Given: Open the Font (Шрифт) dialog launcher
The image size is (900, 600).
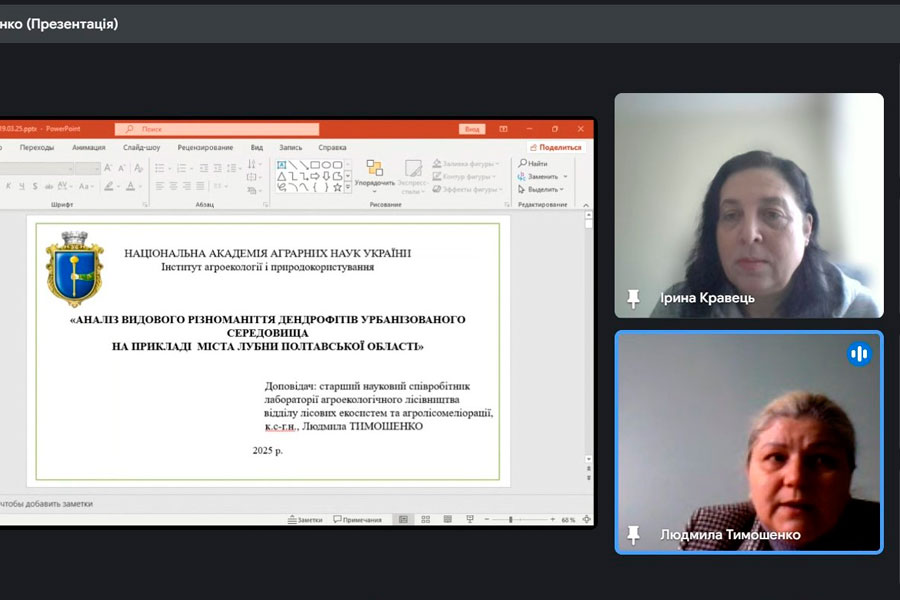Looking at the screenshot, I should pos(145,204).
